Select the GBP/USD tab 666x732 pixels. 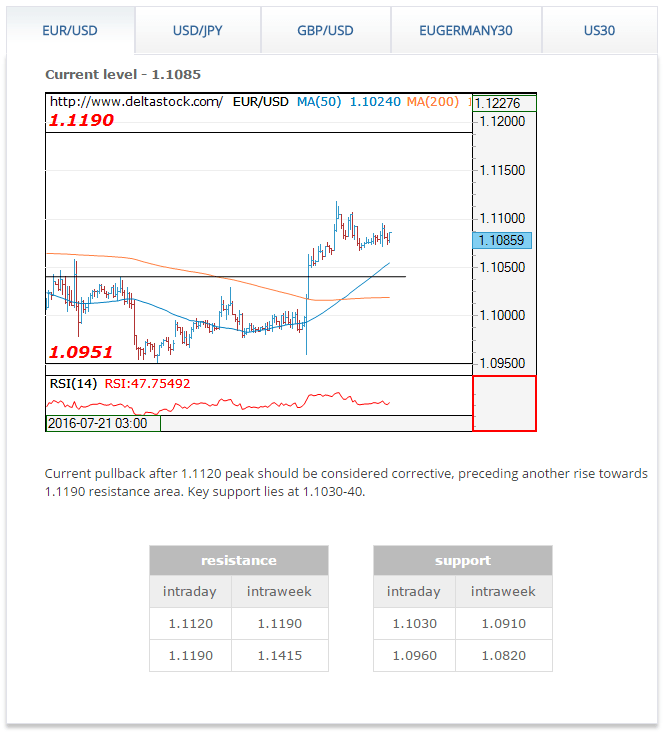pos(325,31)
